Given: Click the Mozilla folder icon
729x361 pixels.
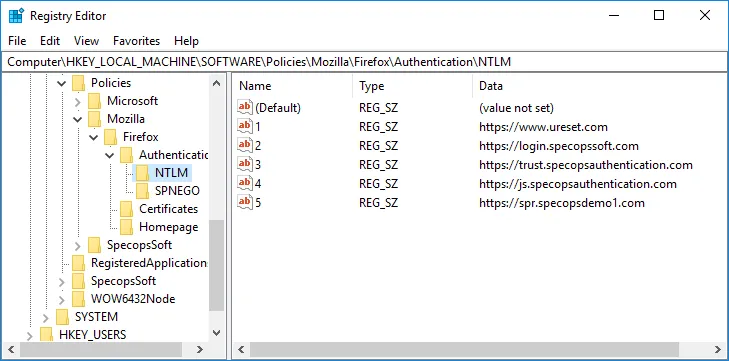Looking at the screenshot, I should coord(94,119).
